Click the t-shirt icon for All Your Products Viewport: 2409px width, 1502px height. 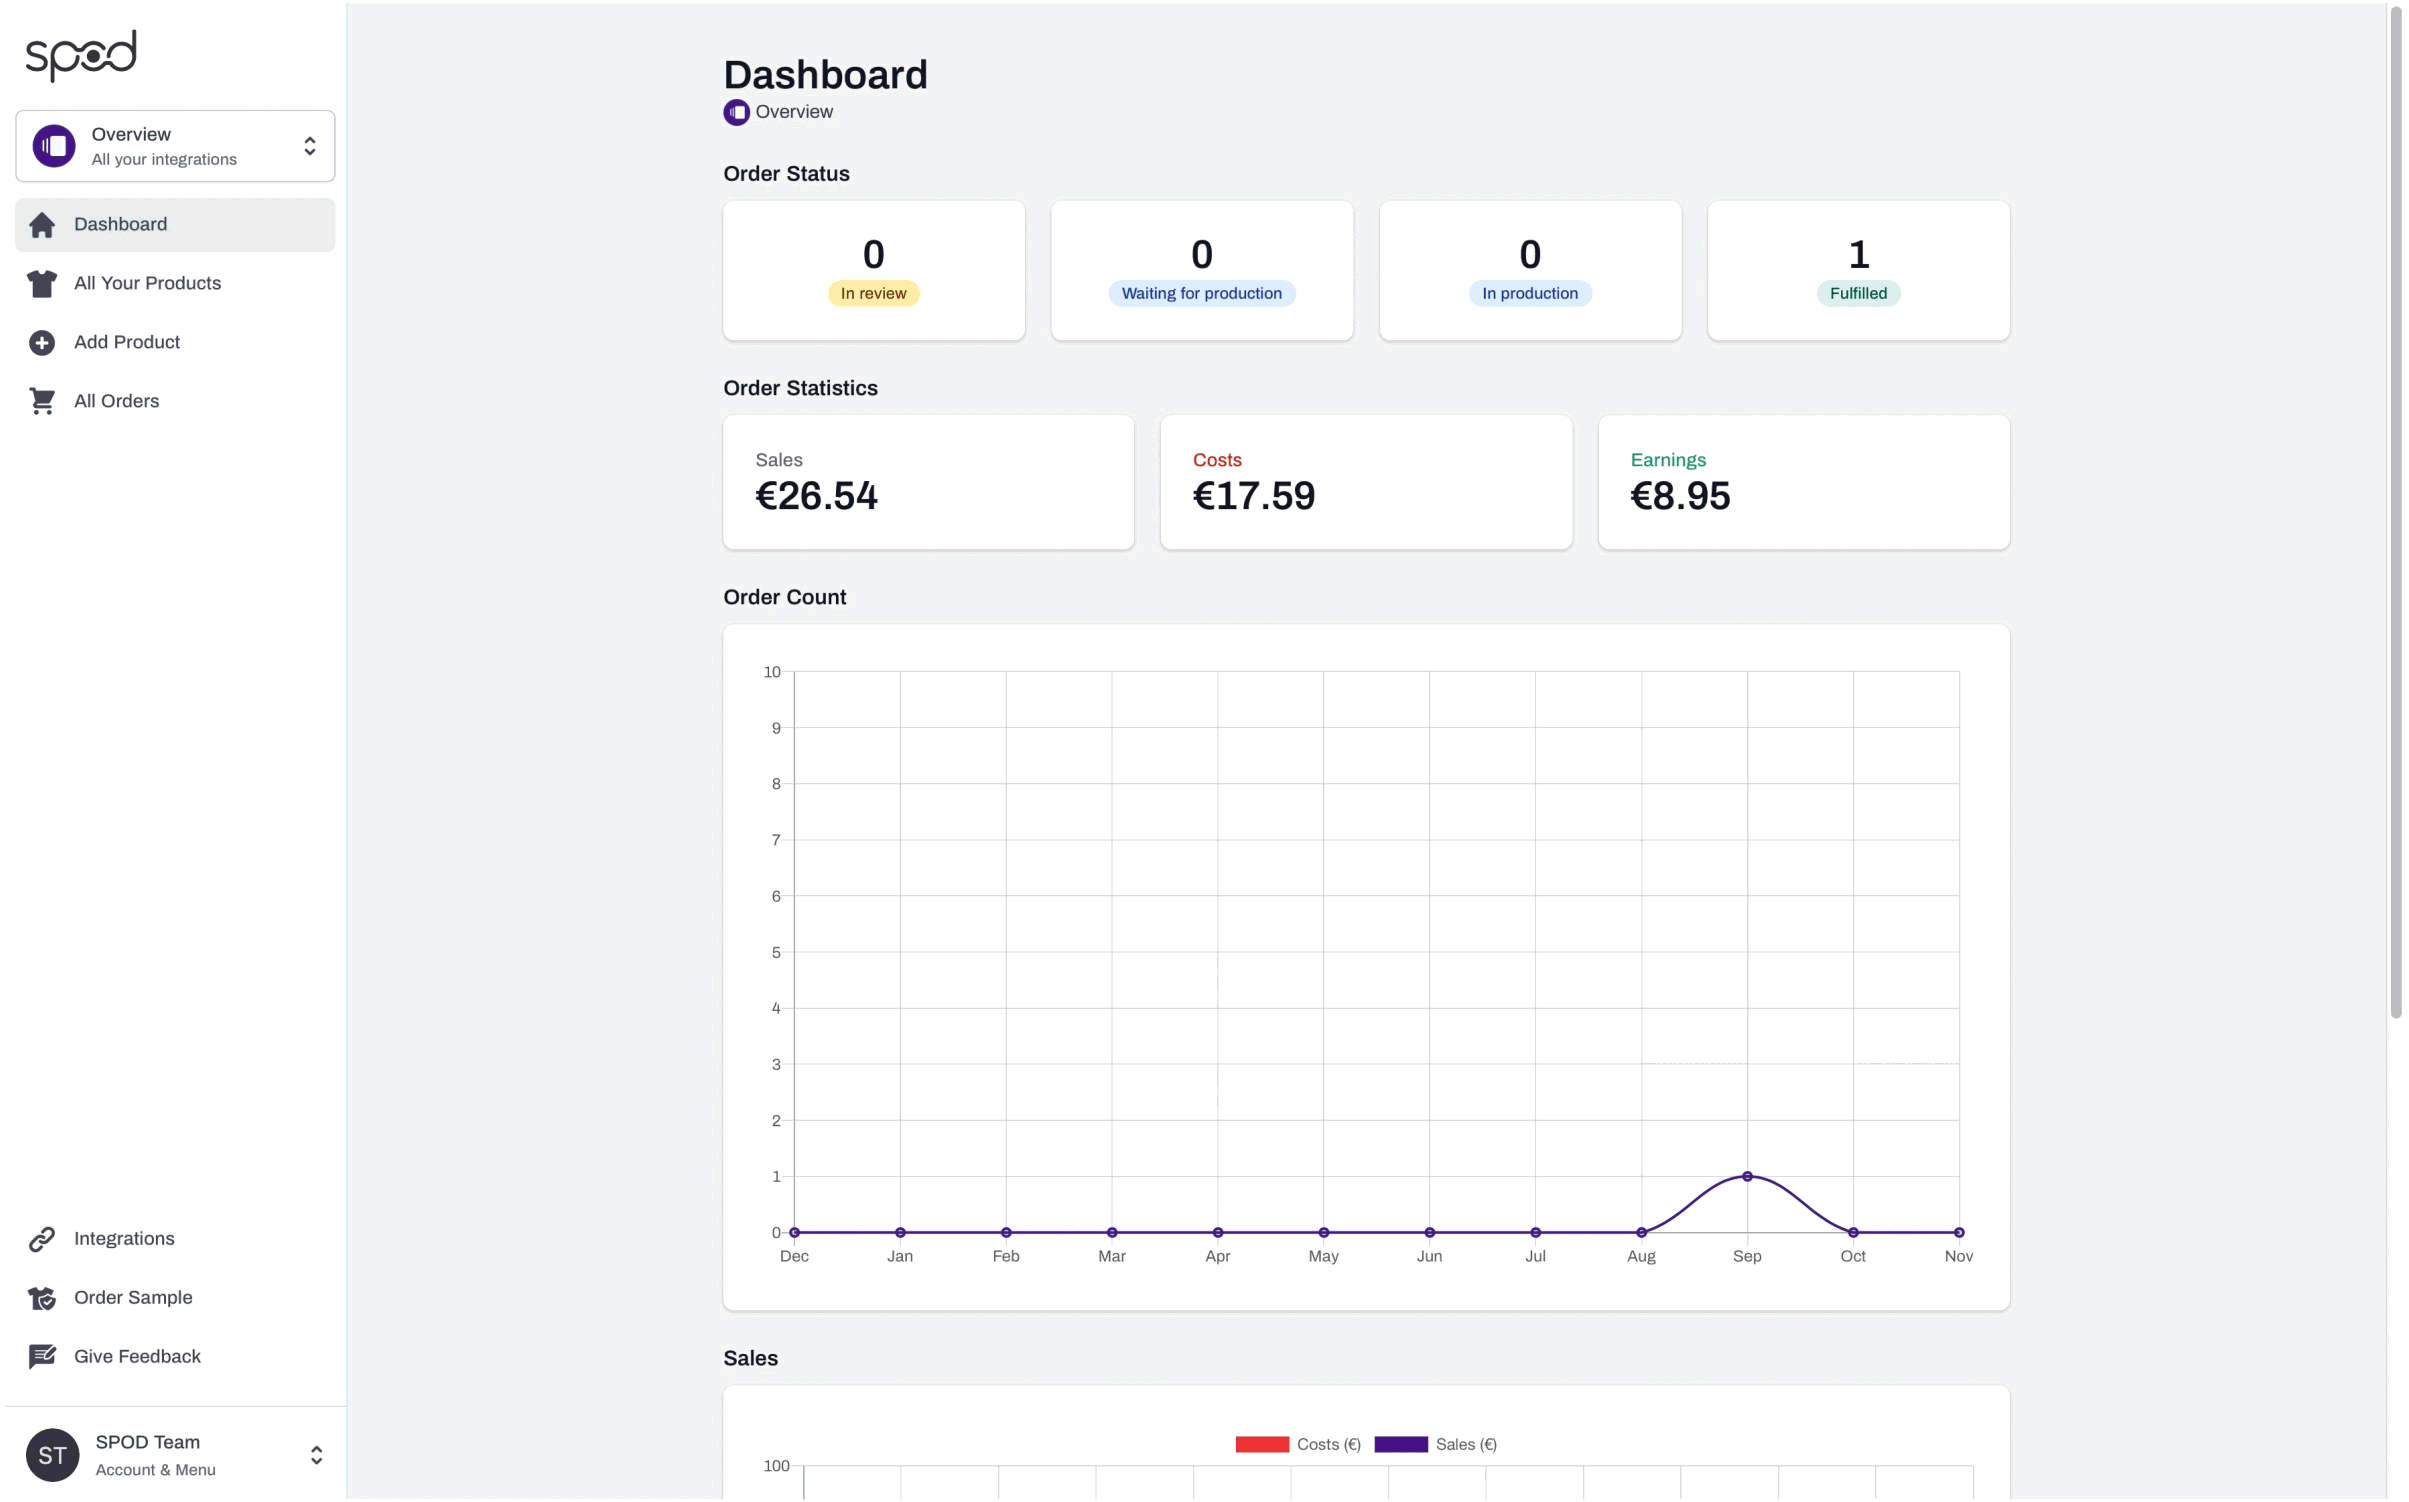[x=42, y=284]
